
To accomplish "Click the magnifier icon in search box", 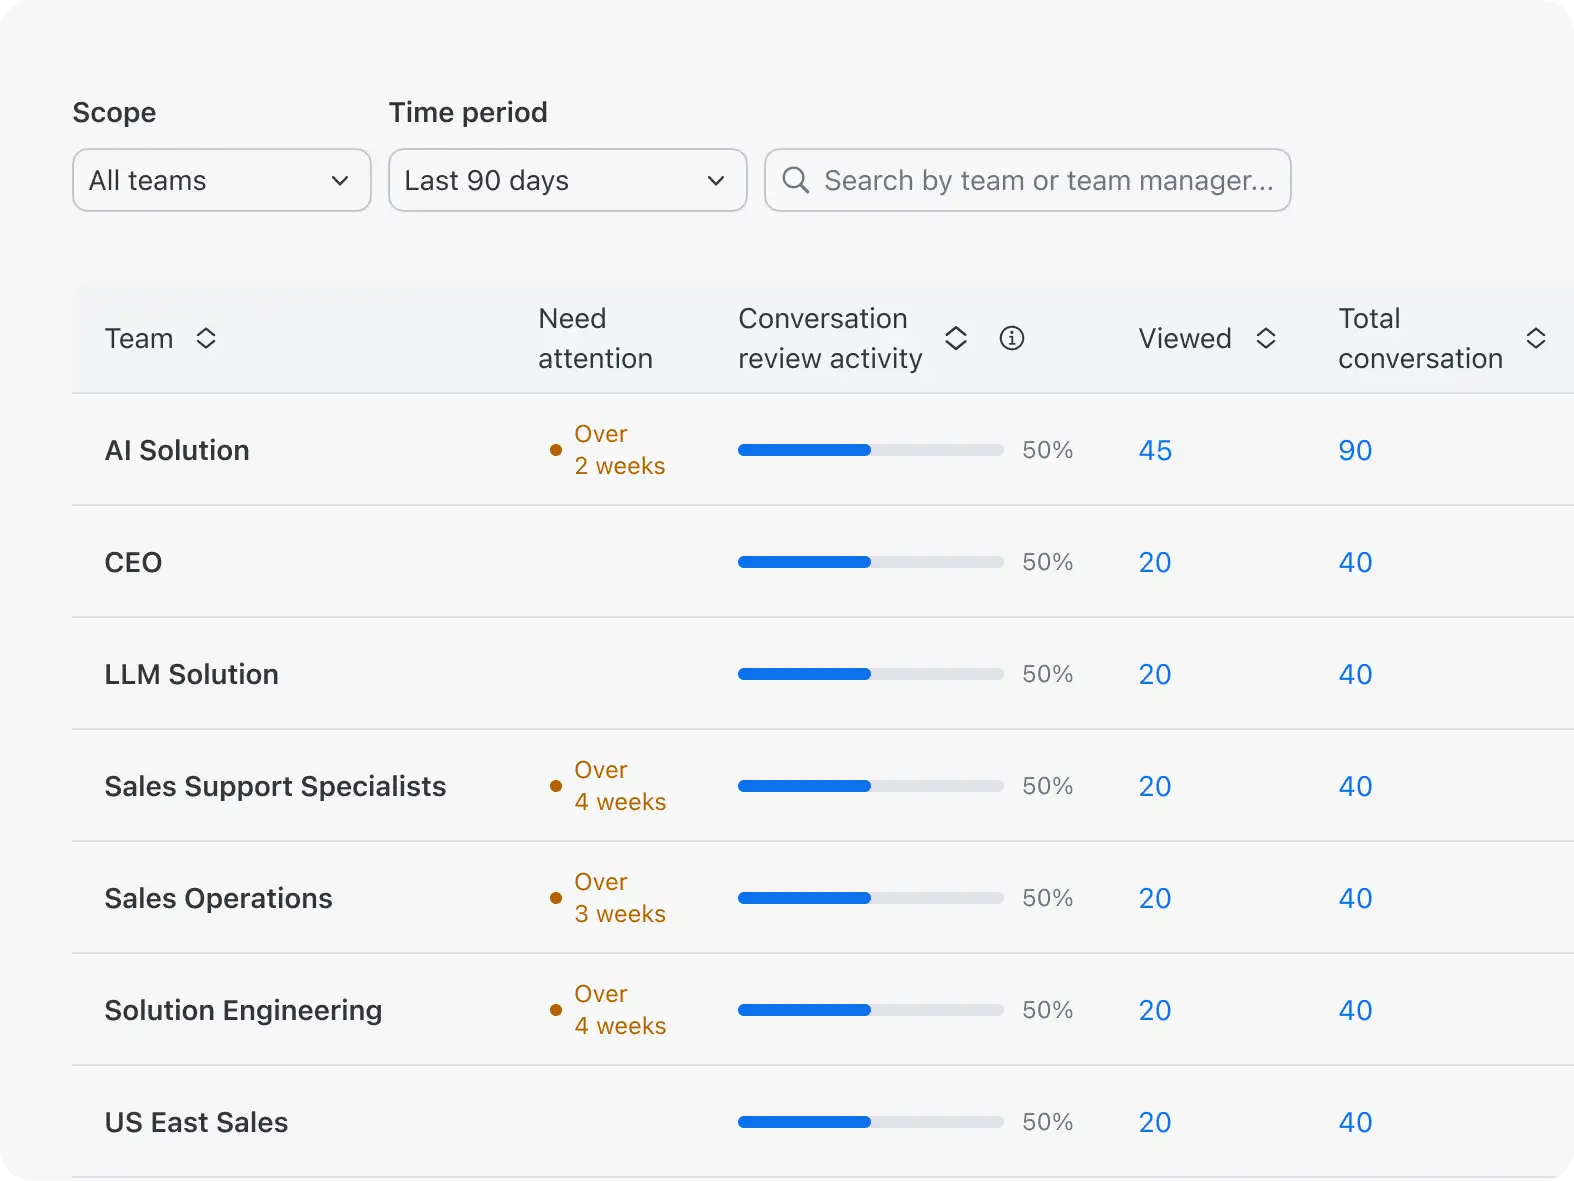I will point(796,180).
